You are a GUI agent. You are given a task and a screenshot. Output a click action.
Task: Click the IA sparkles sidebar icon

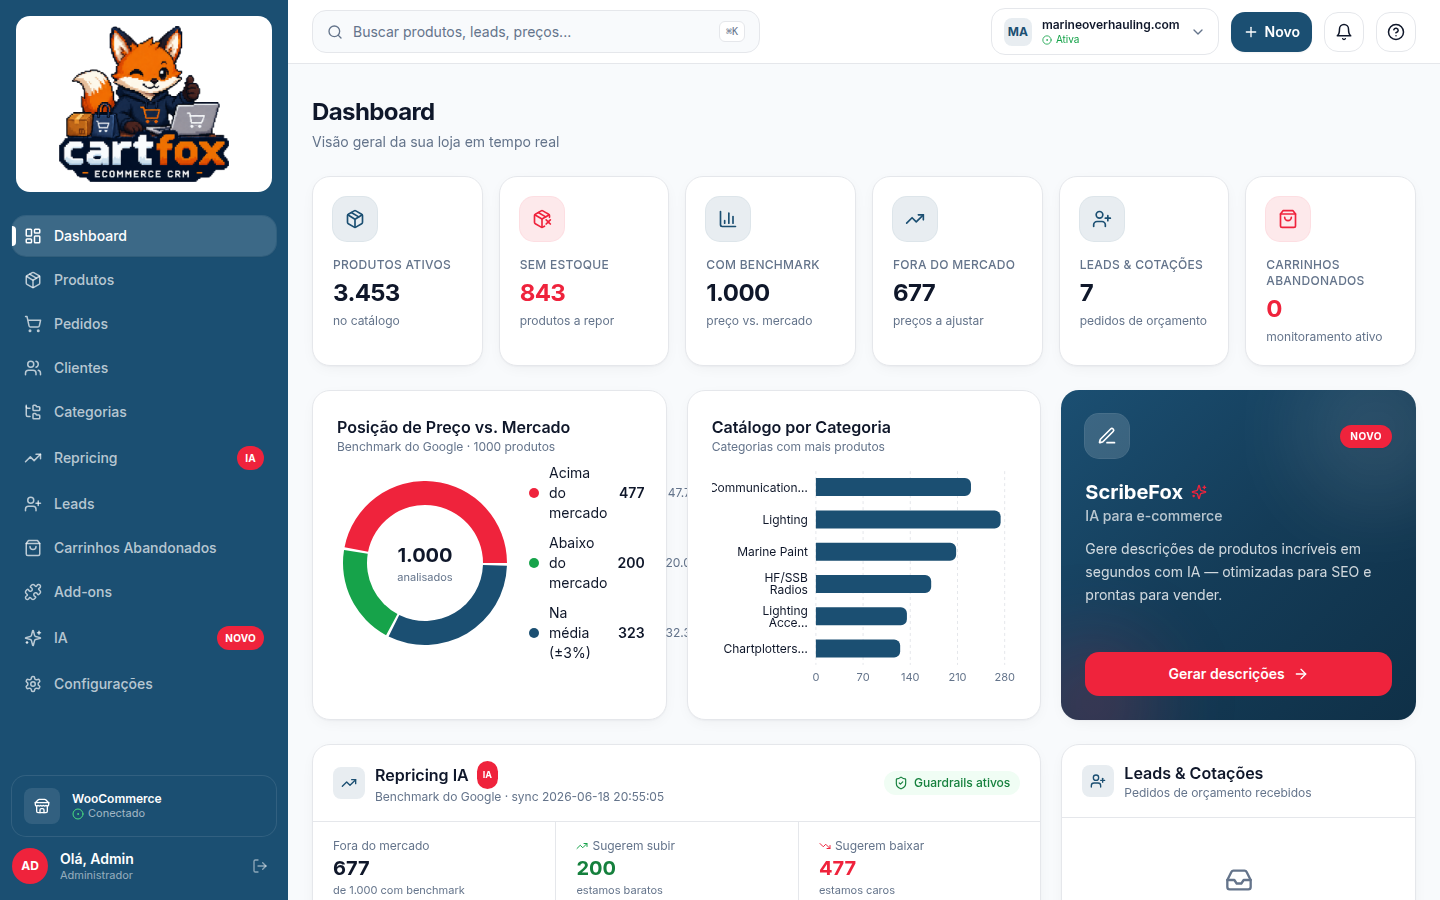[x=33, y=638]
